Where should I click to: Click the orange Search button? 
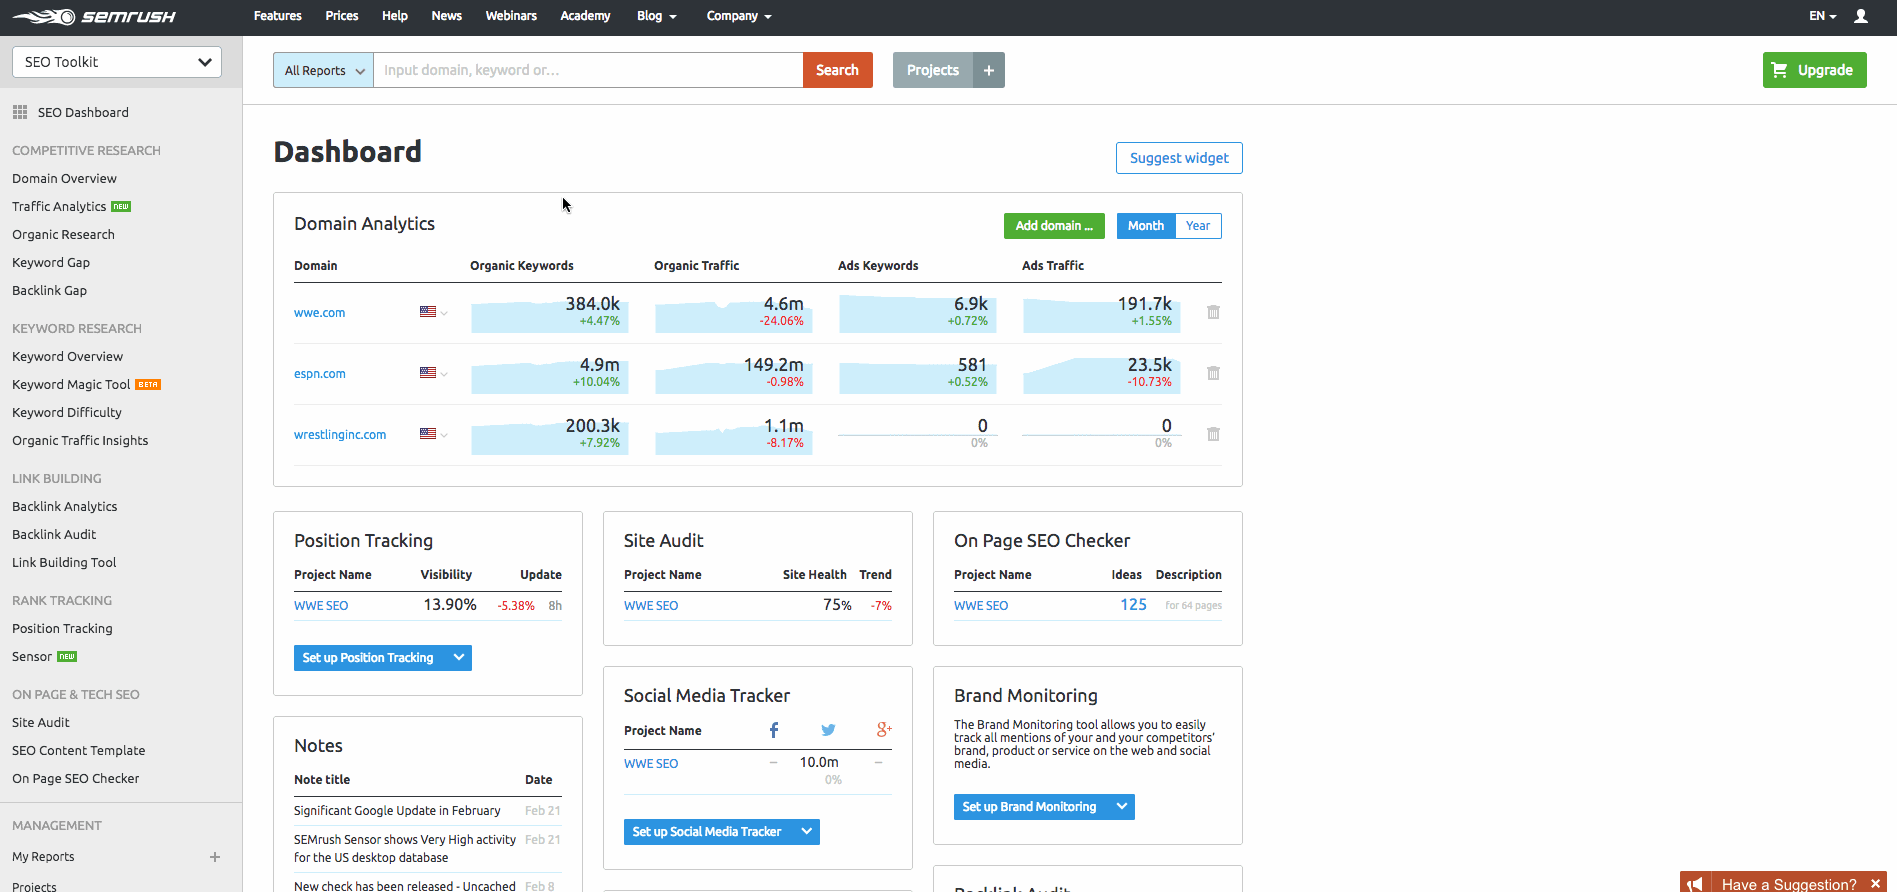coord(838,70)
